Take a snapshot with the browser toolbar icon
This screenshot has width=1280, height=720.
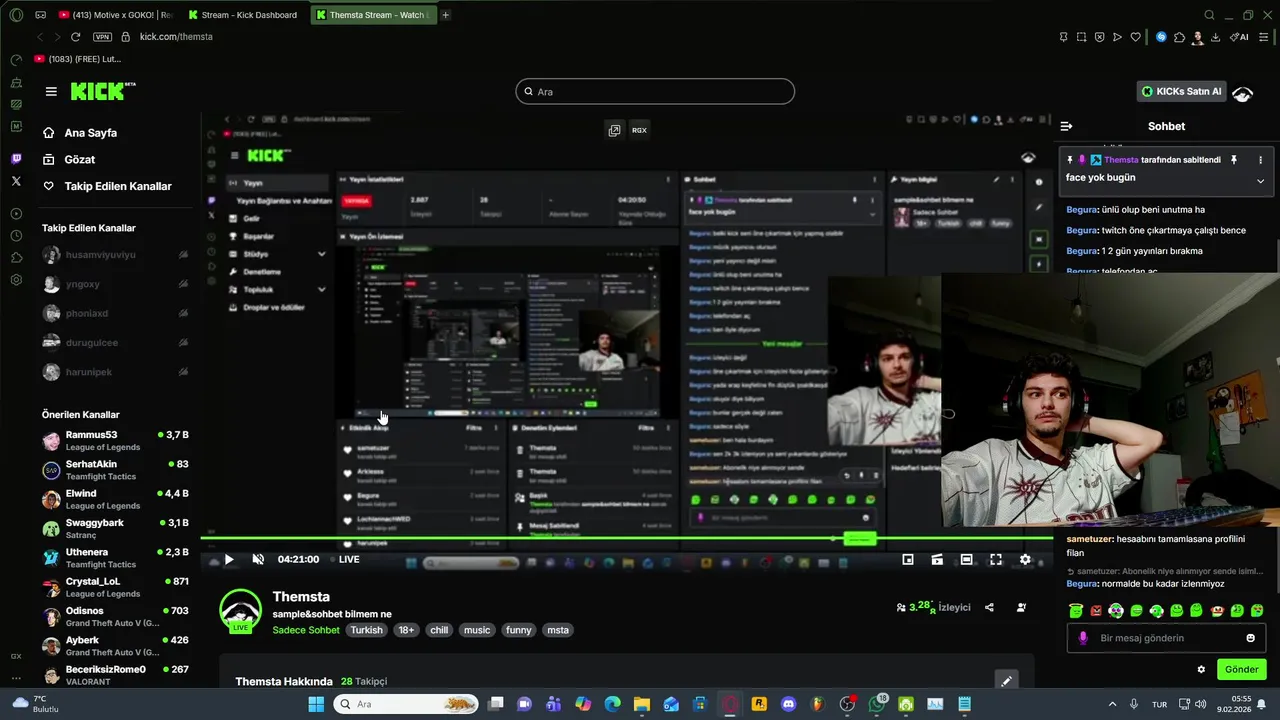pyautogui.click(x=1081, y=37)
